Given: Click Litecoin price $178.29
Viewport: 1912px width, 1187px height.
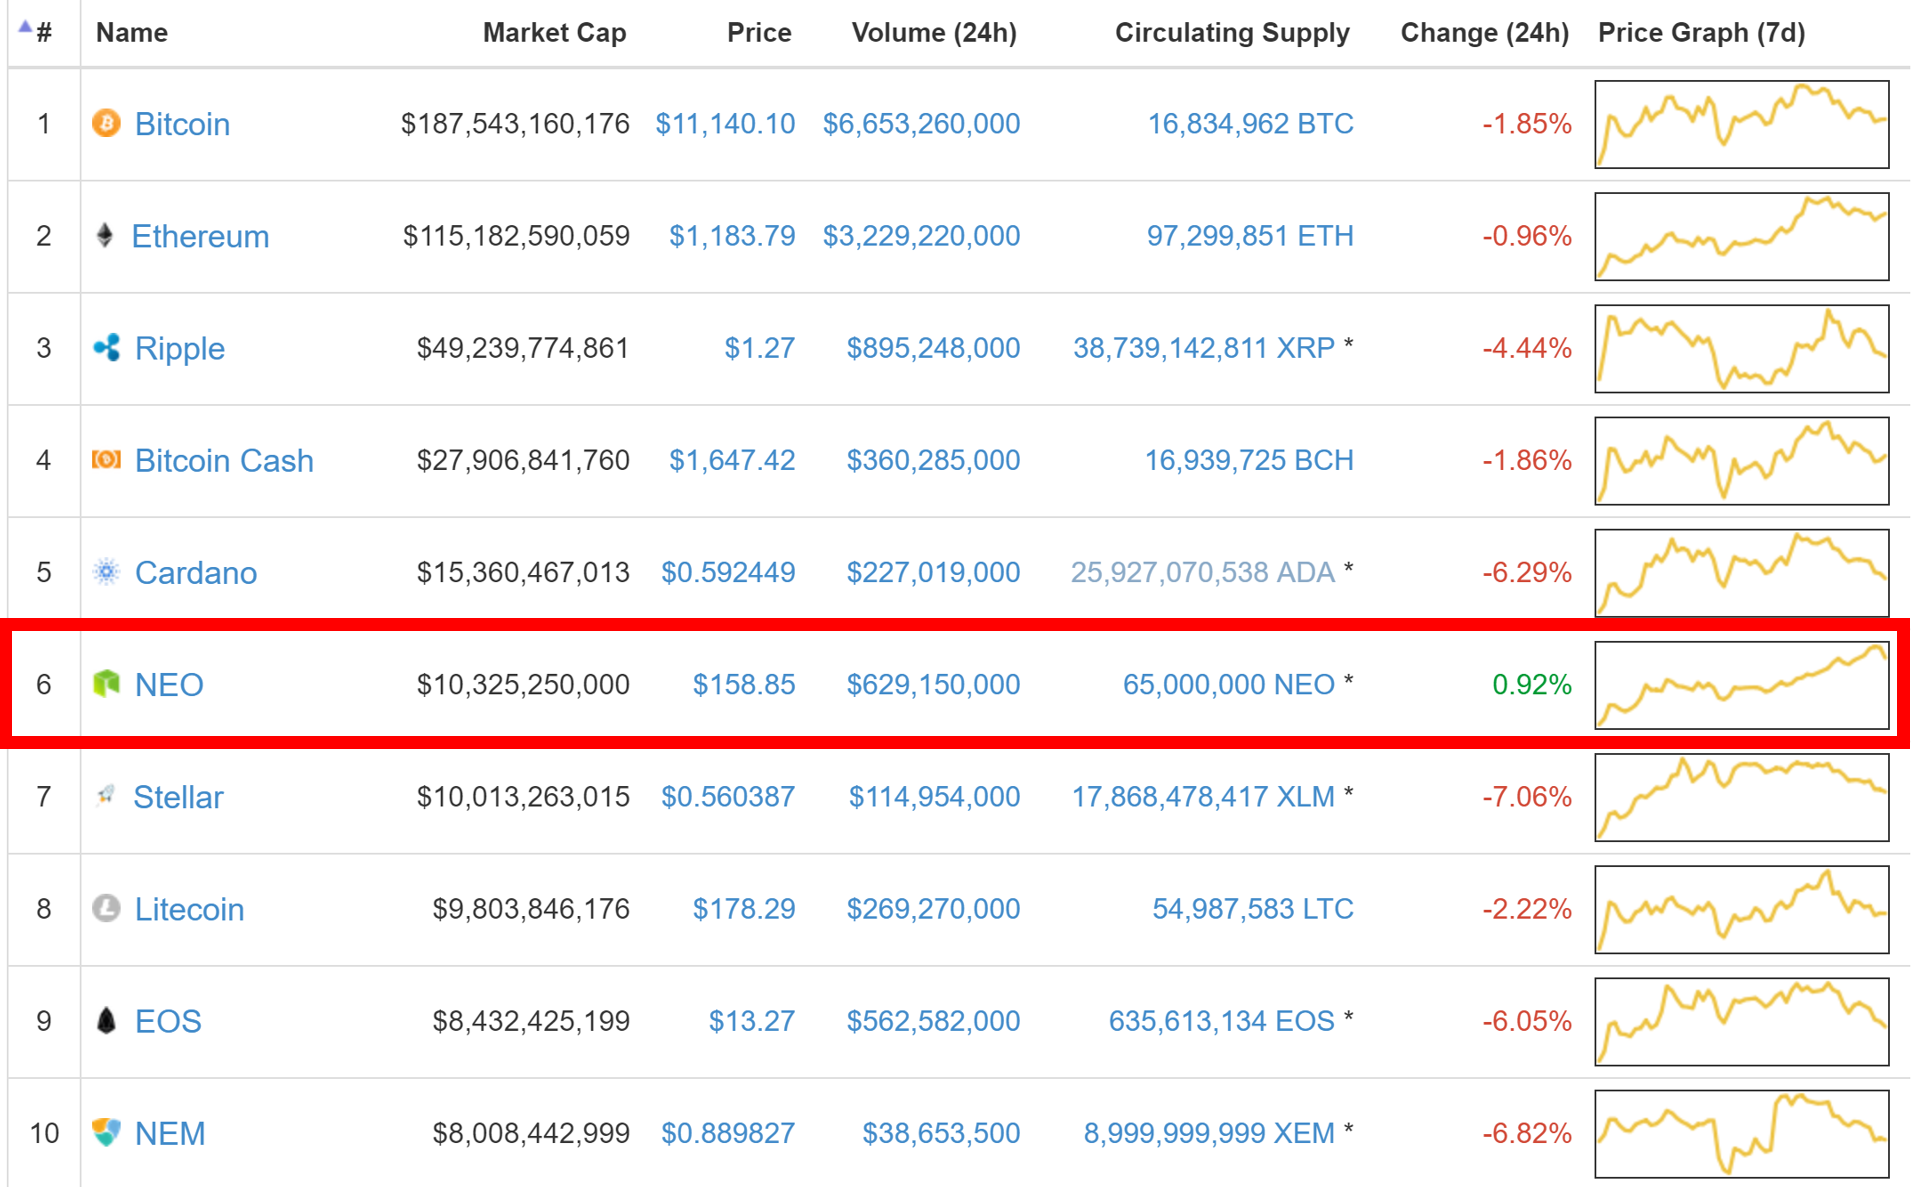Looking at the screenshot, I should tap(744, 908).
